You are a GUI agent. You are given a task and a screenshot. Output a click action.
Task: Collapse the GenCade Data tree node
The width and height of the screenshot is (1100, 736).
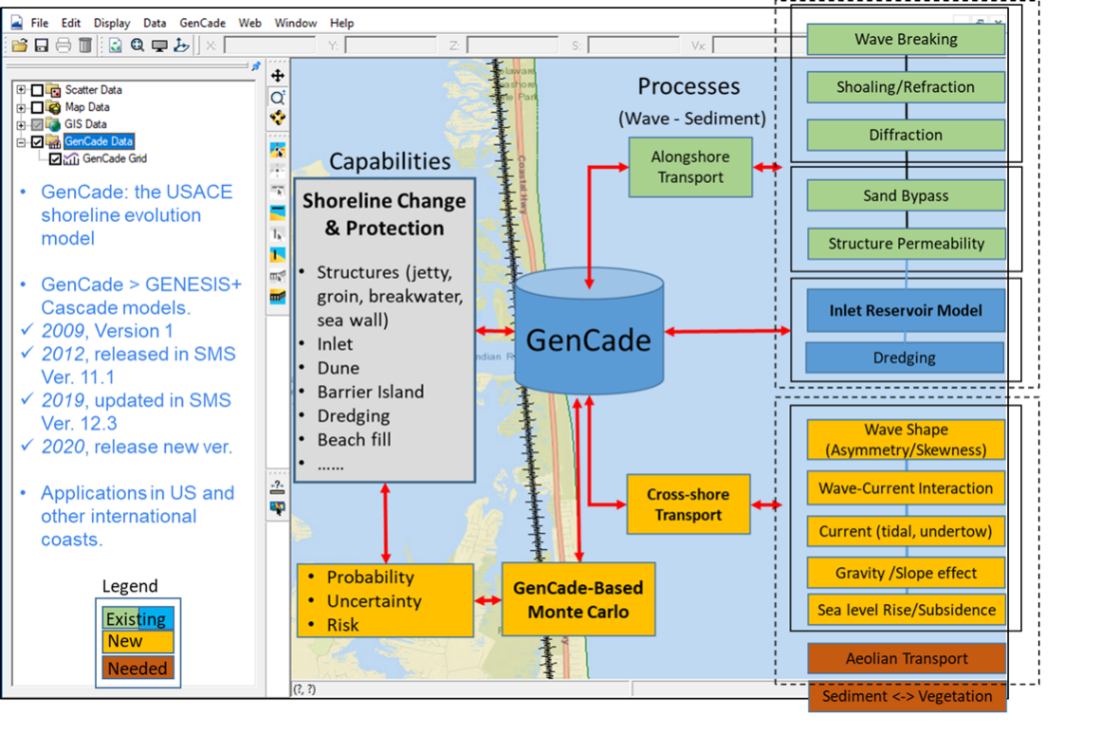pyautogui.click(x=21, y=142)
